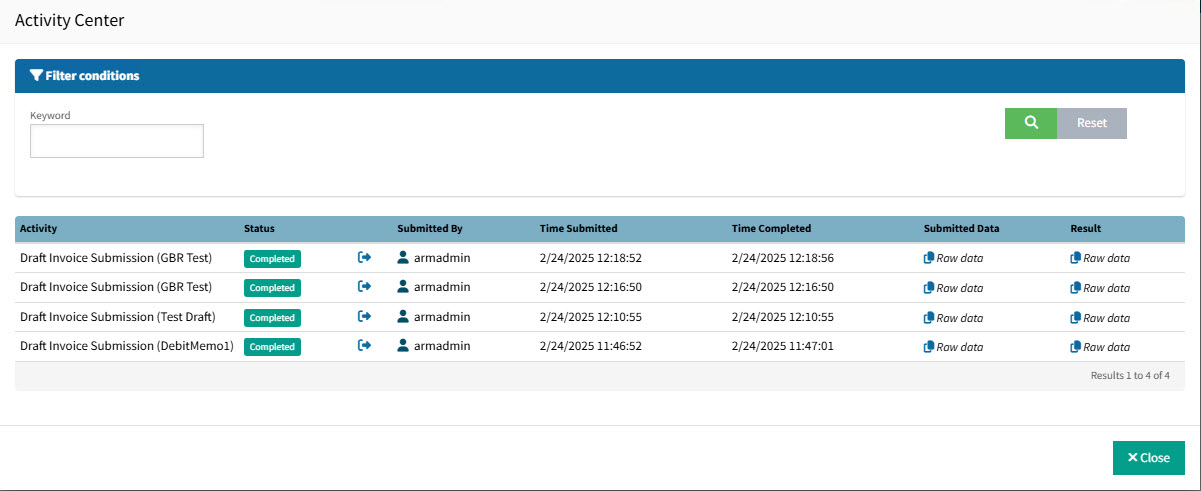Click the Completed badge in the DebitMemo1 row
This screenshot has height=491, width=1201.
click(272, 347)
